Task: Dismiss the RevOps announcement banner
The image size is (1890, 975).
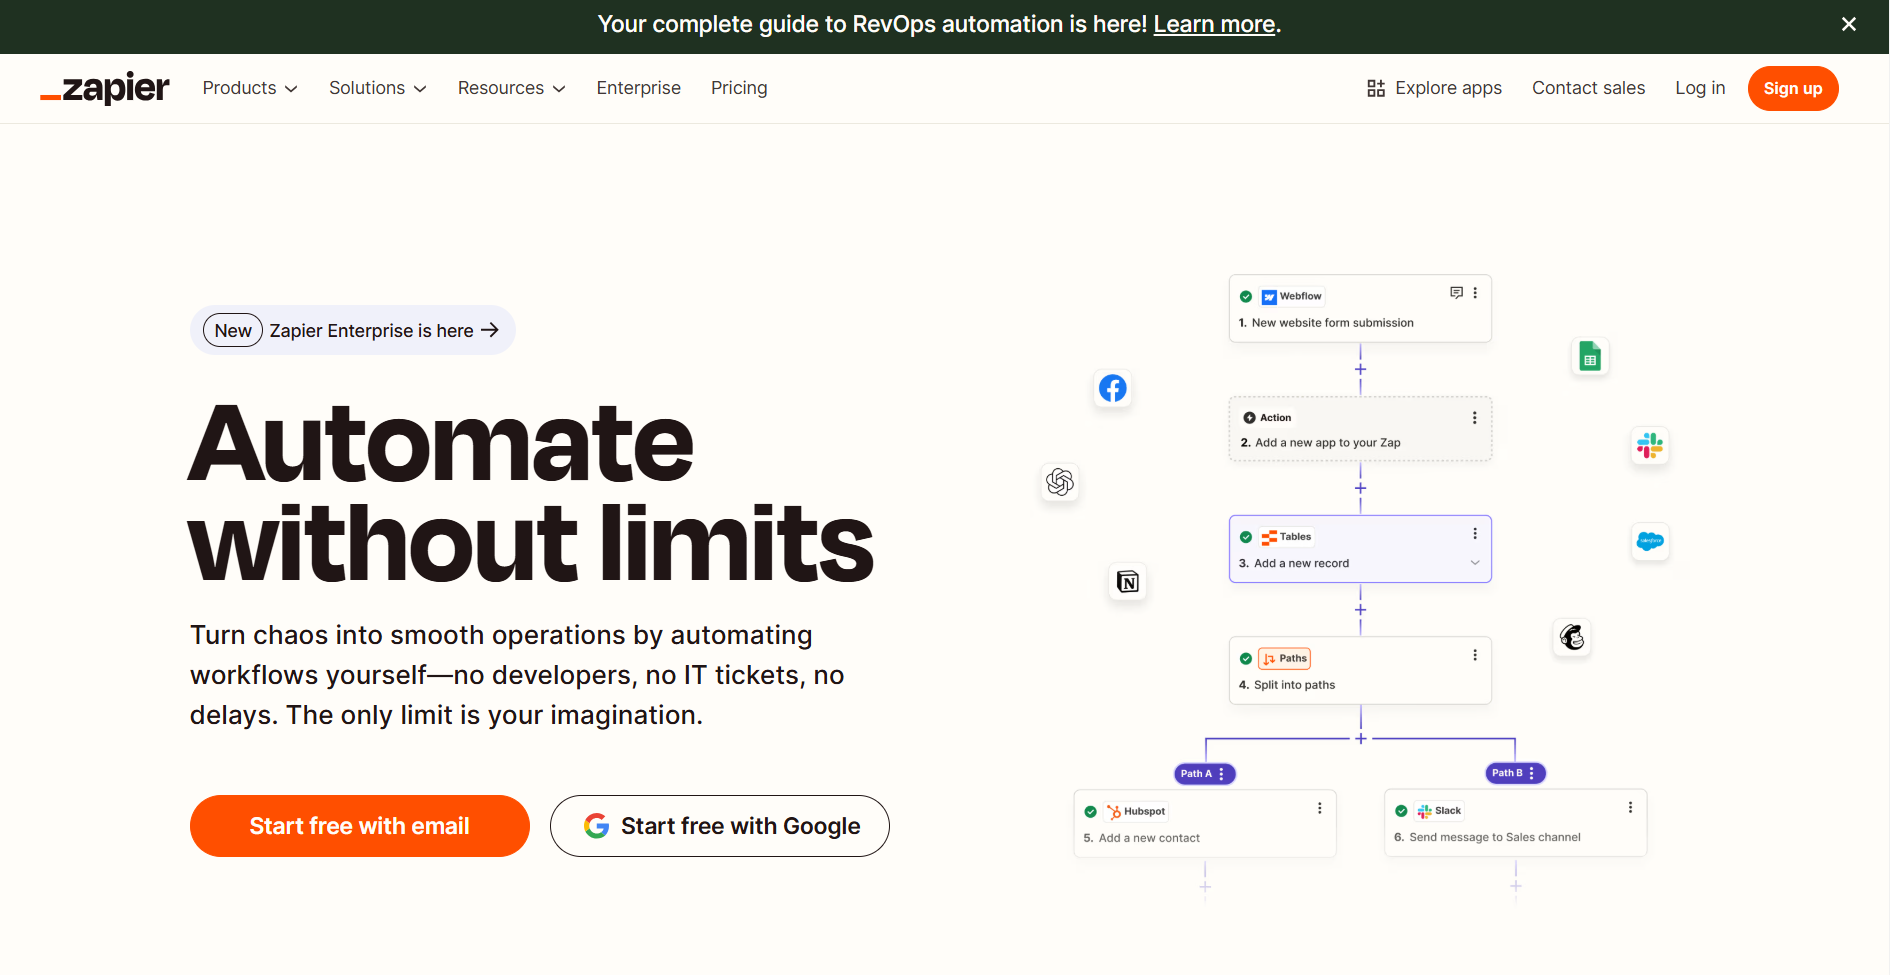Action: [x=1849, y=24]
